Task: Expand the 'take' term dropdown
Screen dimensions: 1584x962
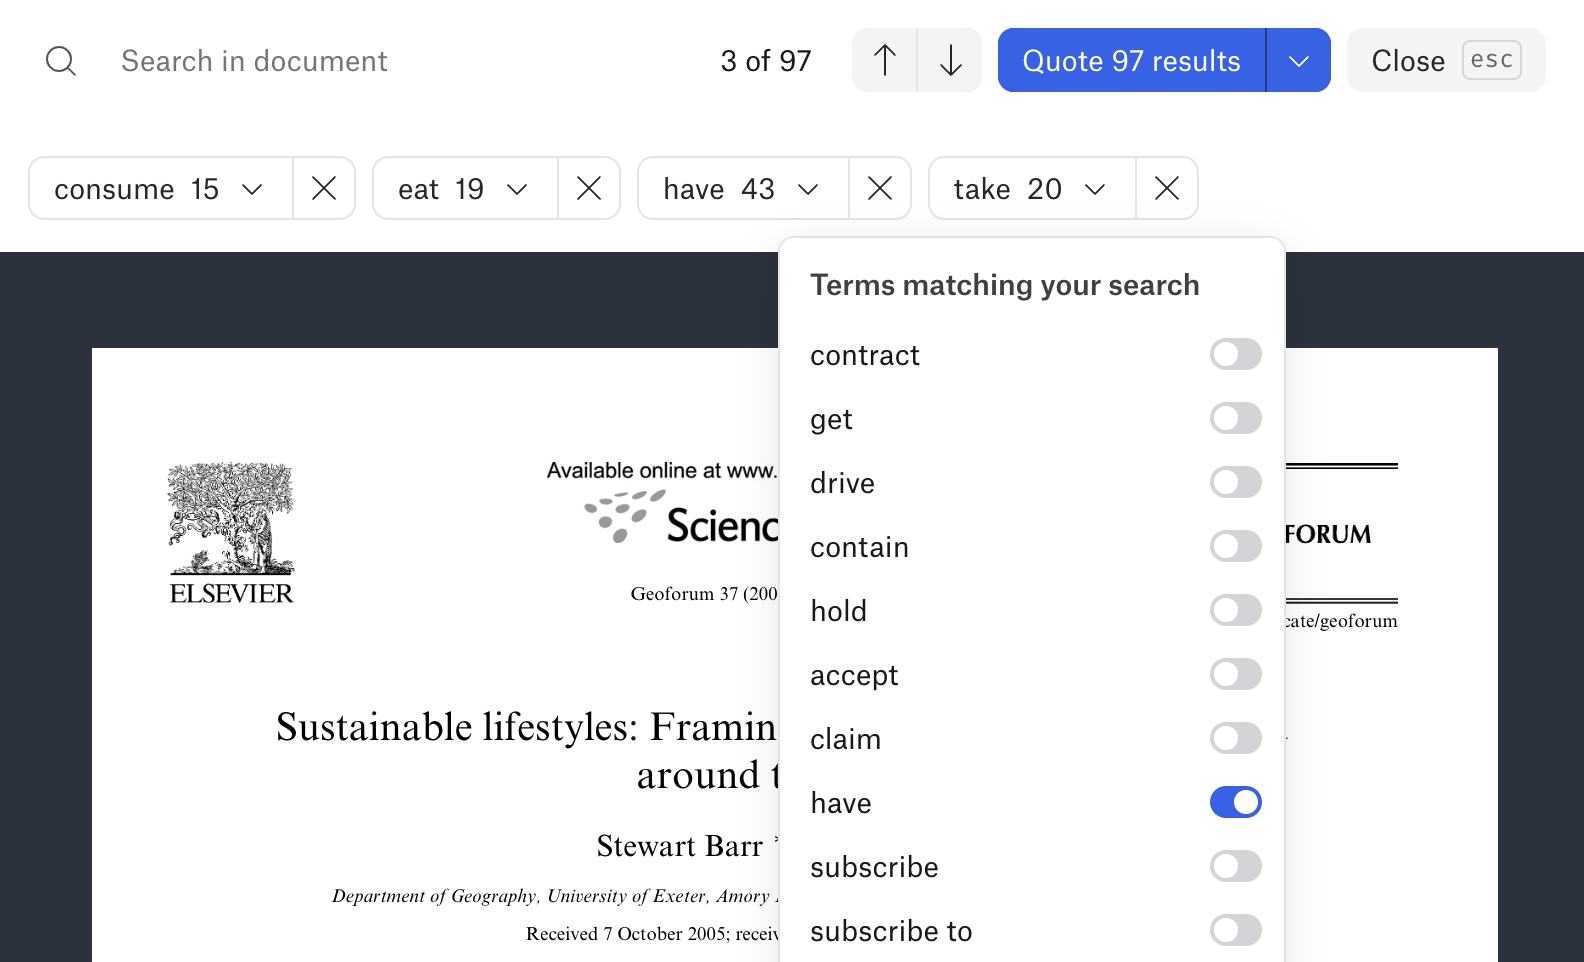Action: pos(1095,189)
